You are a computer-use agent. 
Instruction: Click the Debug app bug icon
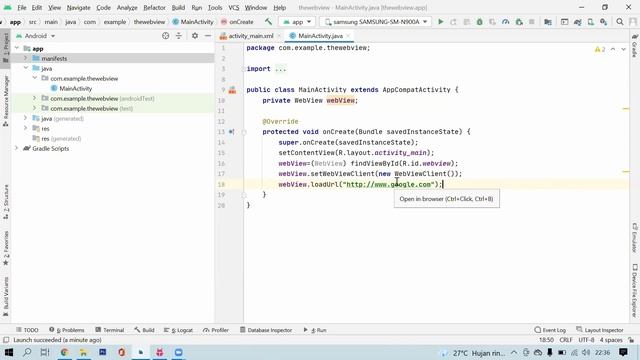click(x=479, y=22)
